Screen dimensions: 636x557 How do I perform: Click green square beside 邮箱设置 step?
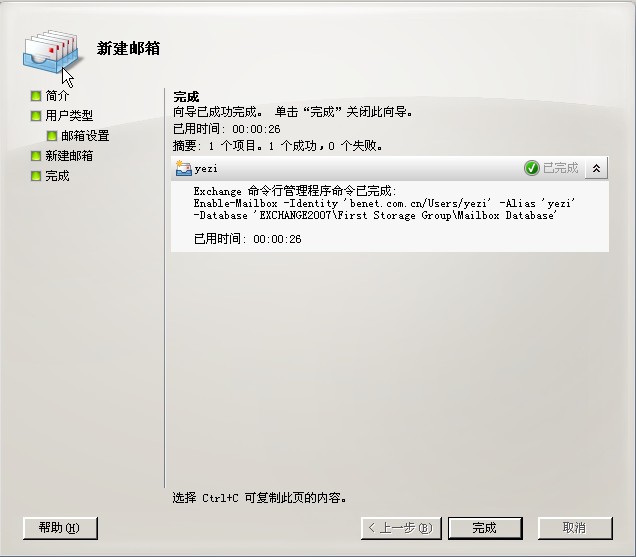click(52, 136)
